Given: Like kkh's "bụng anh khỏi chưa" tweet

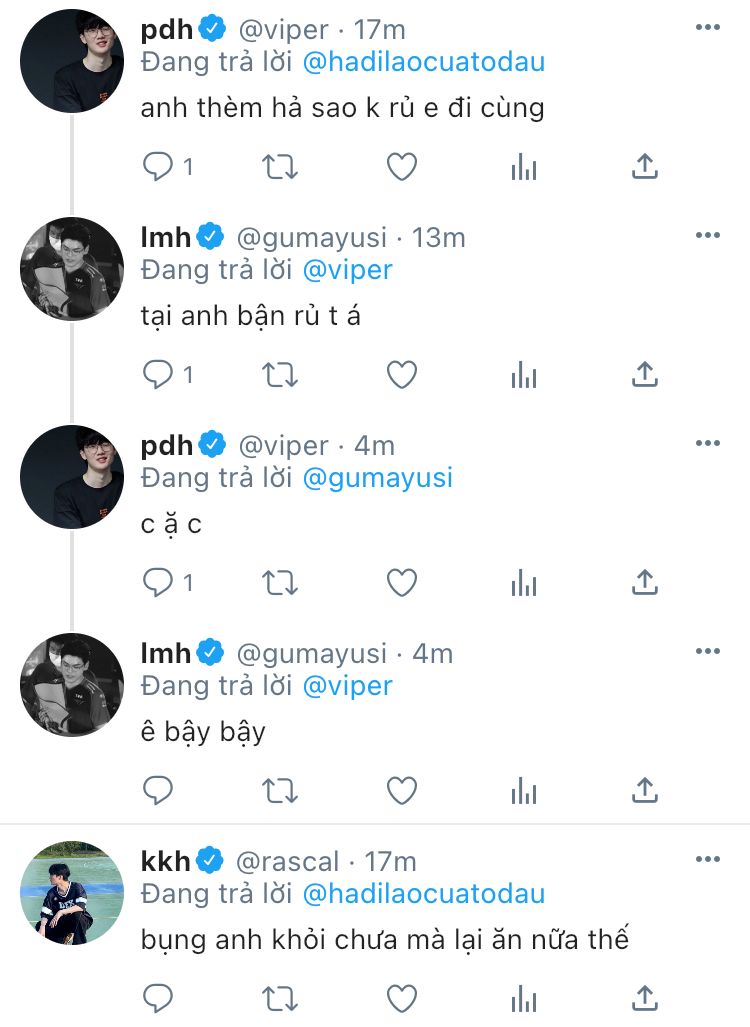Looking at the screenshot, I should [x=401, y=998].
